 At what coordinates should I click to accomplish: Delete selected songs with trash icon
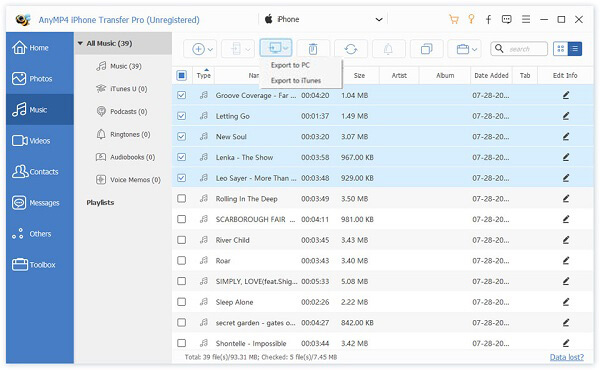pos(313,49)
